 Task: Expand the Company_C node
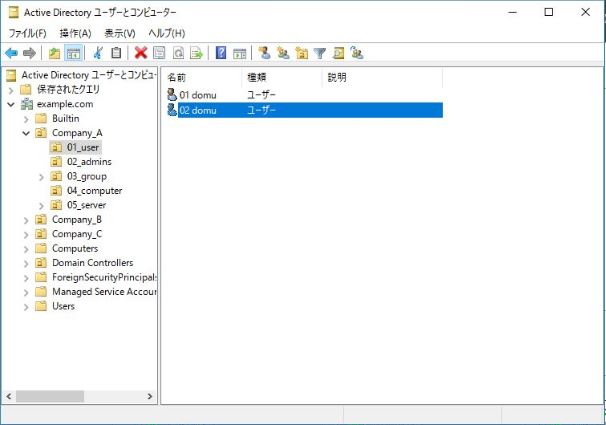pos(26,235)
